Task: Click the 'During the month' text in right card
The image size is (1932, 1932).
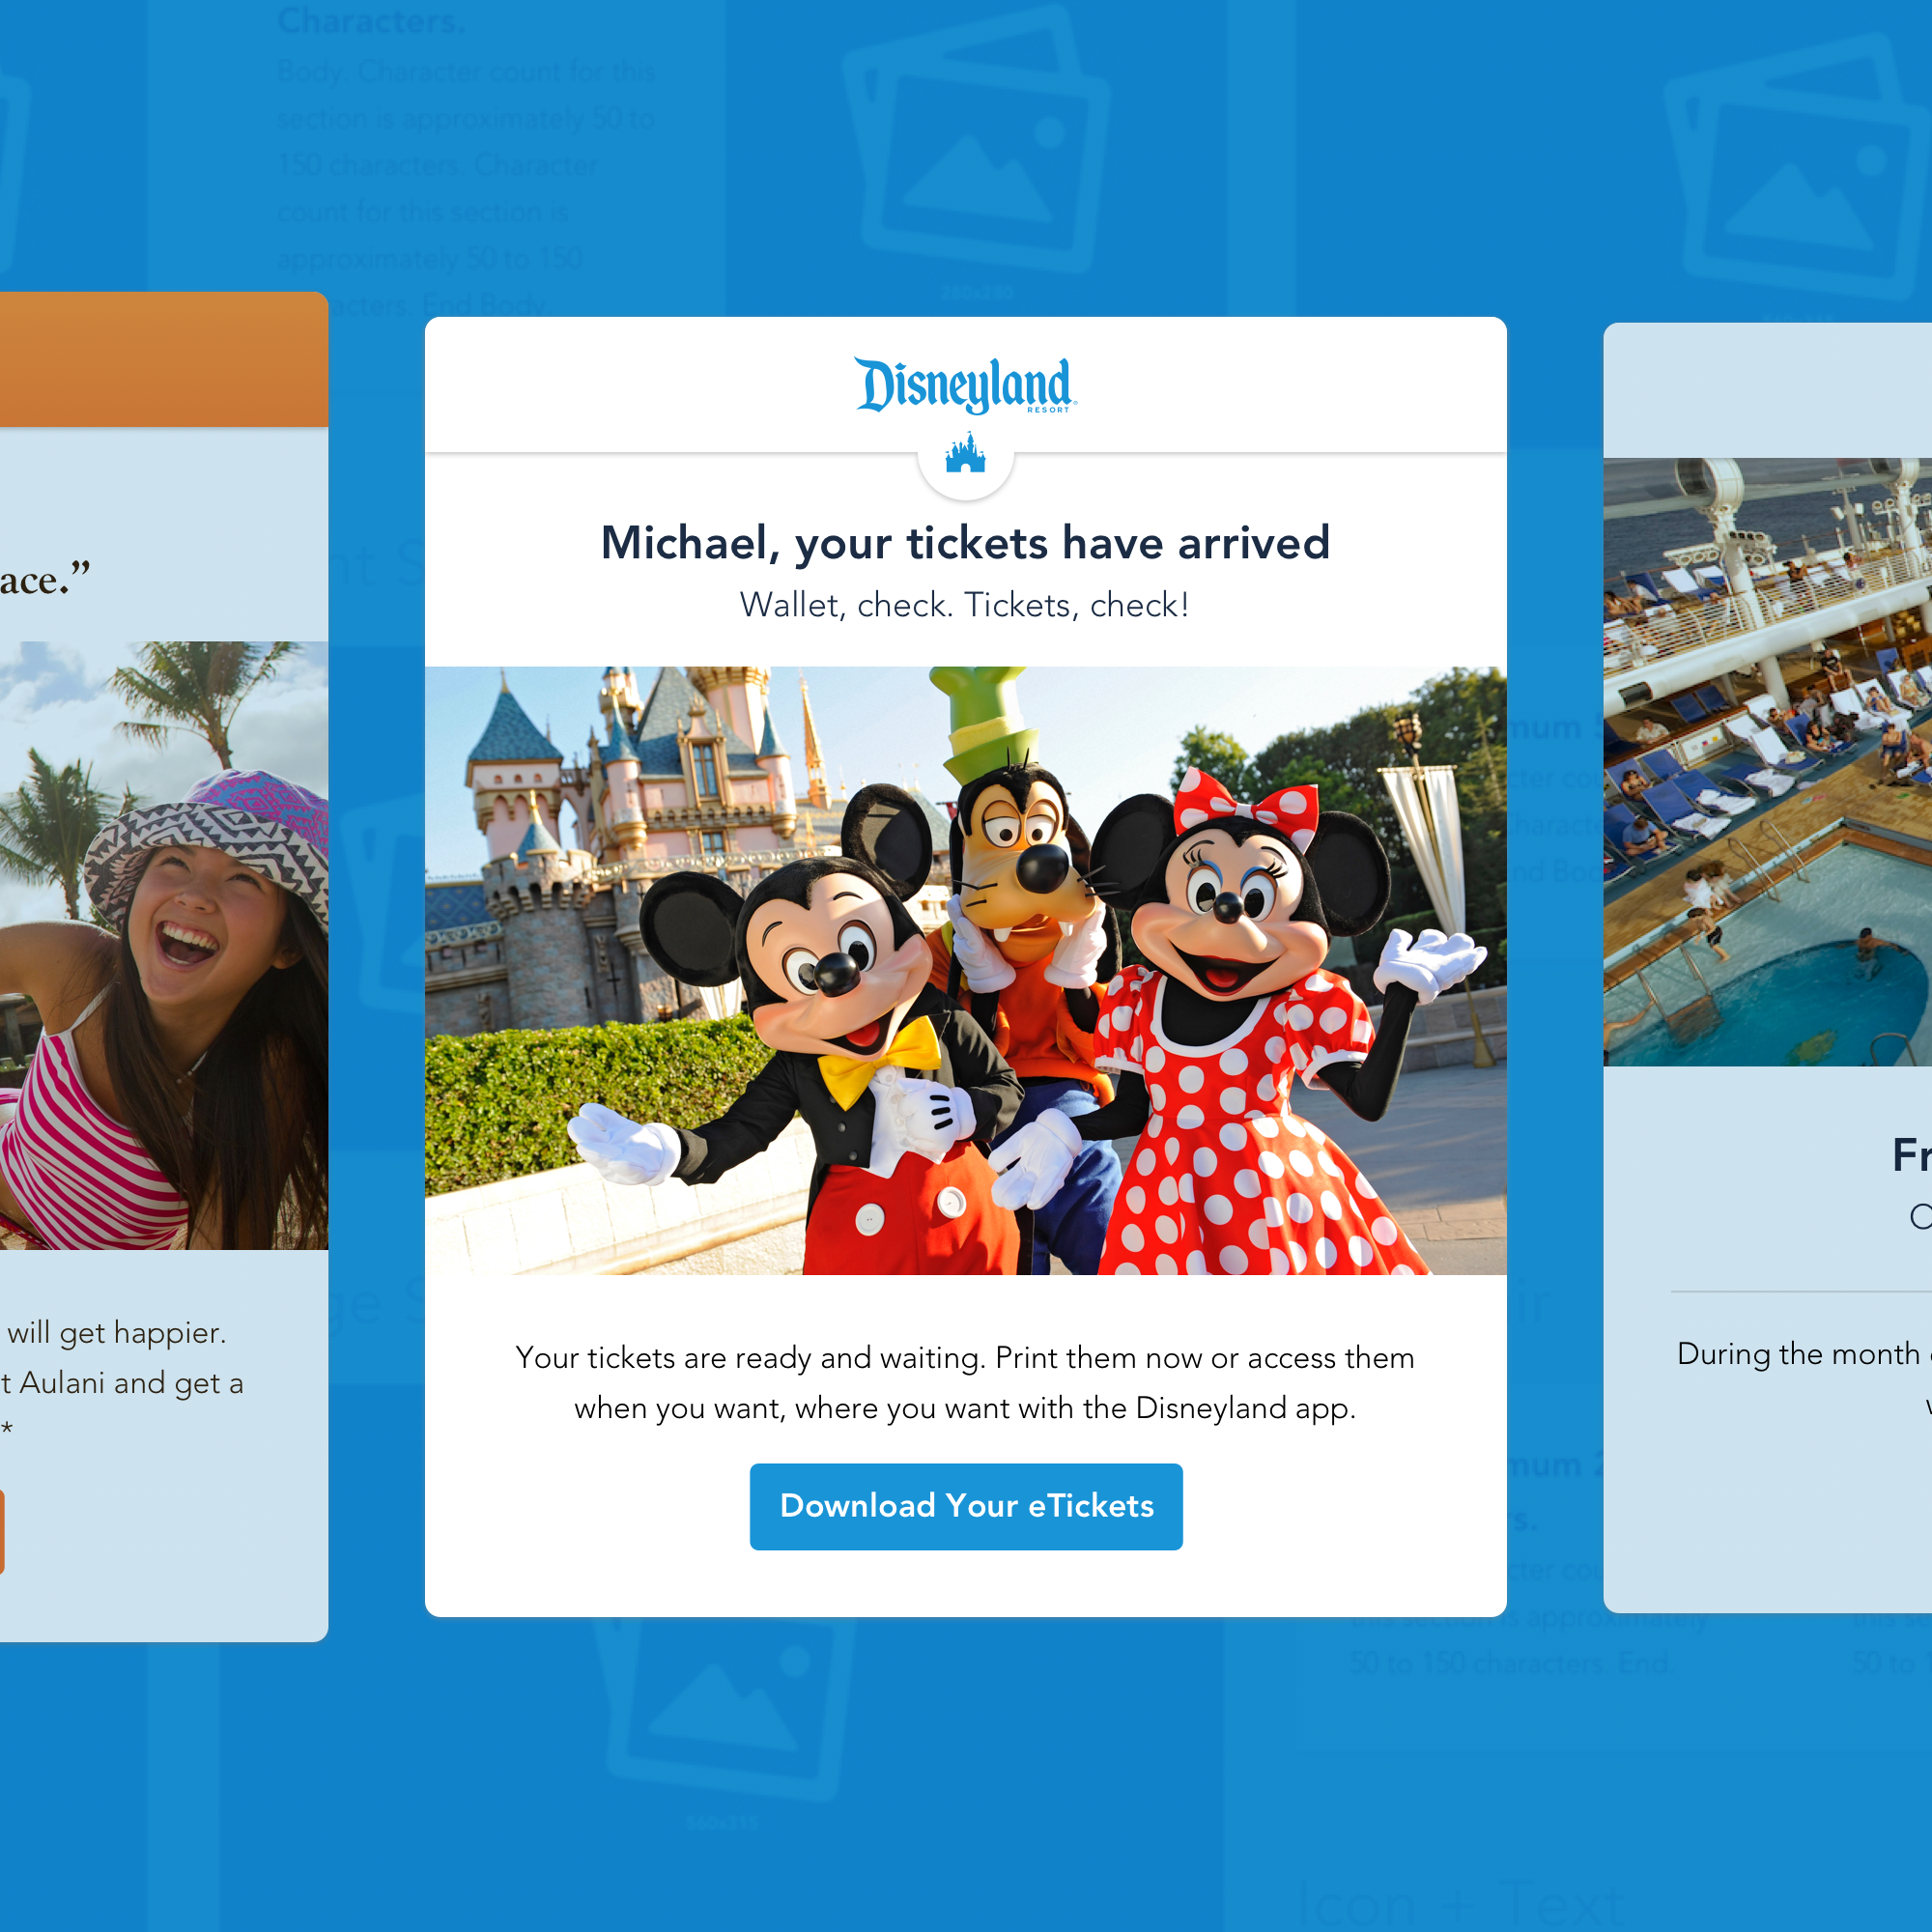Action: tap(1804, 1354)
